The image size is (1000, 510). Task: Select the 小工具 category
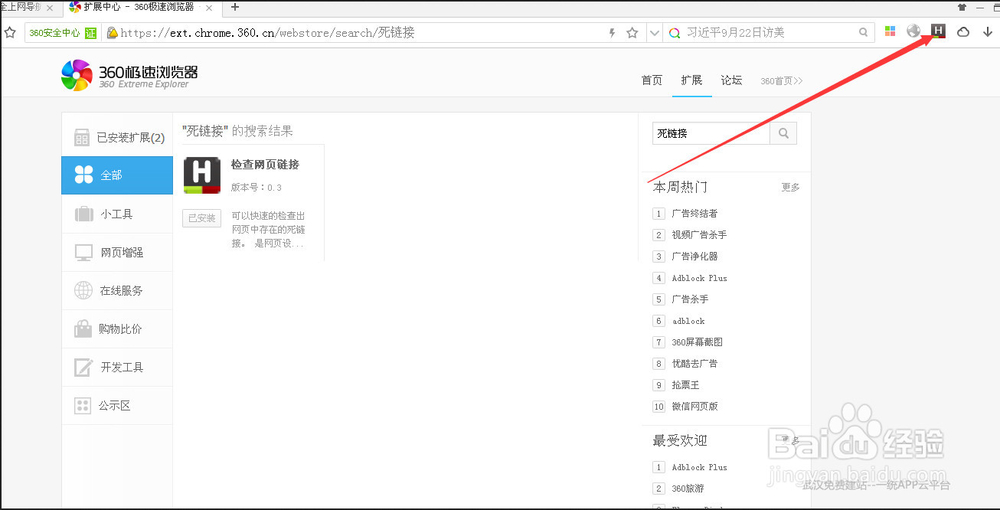[x=117, y=214]
